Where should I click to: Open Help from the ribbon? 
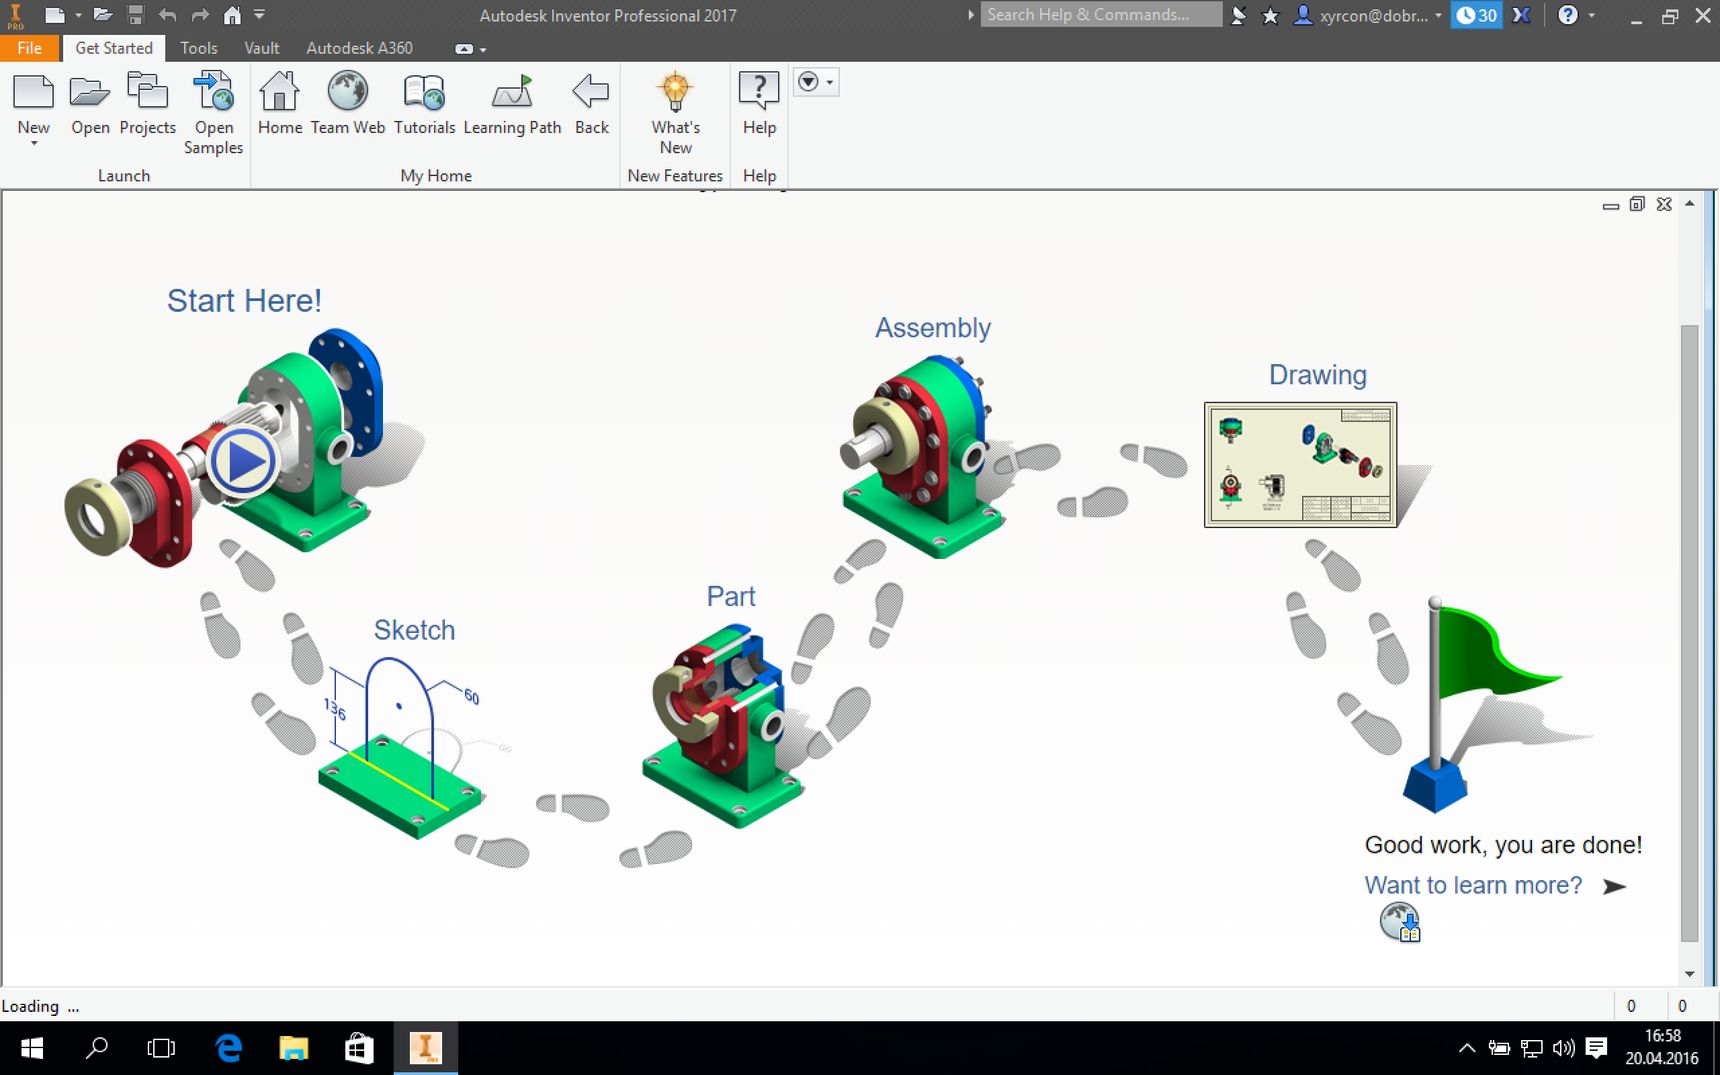tap(759, 103)
